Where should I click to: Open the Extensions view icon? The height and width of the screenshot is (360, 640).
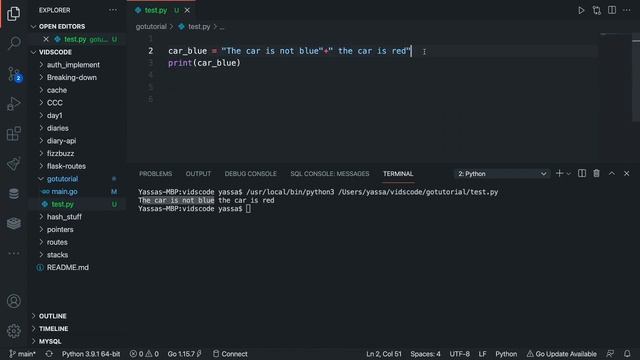coord(13,133)
